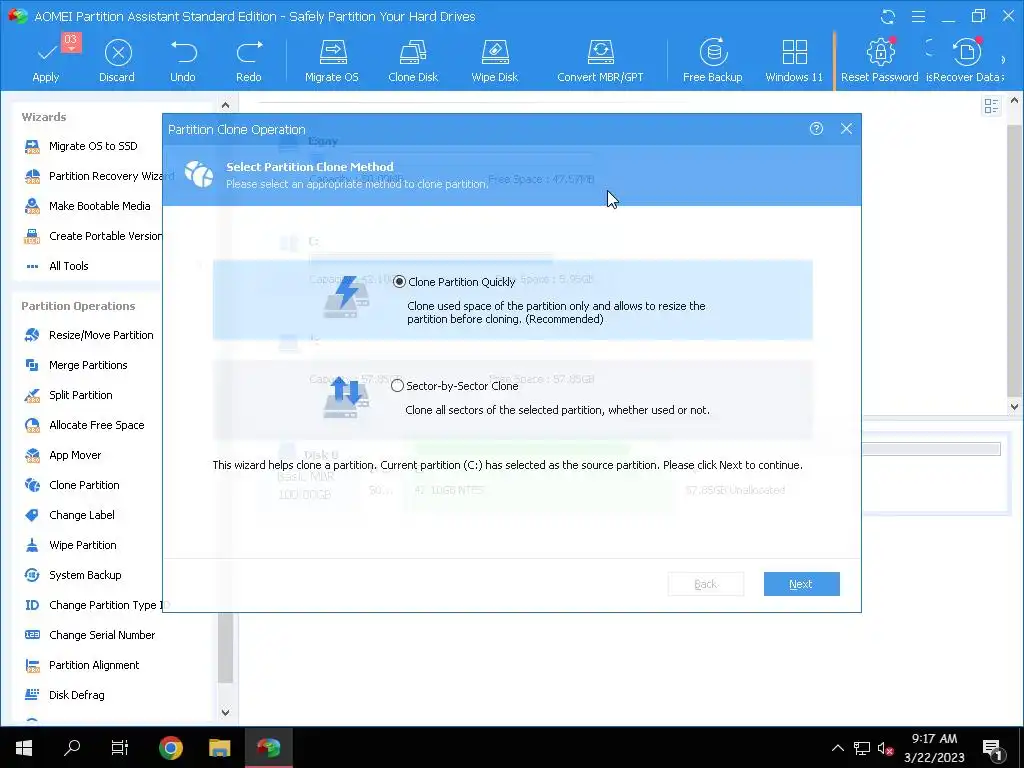1024x768 pixels.
Task: Click the Change Serial Number icon
Action: (x=32, y=635)
